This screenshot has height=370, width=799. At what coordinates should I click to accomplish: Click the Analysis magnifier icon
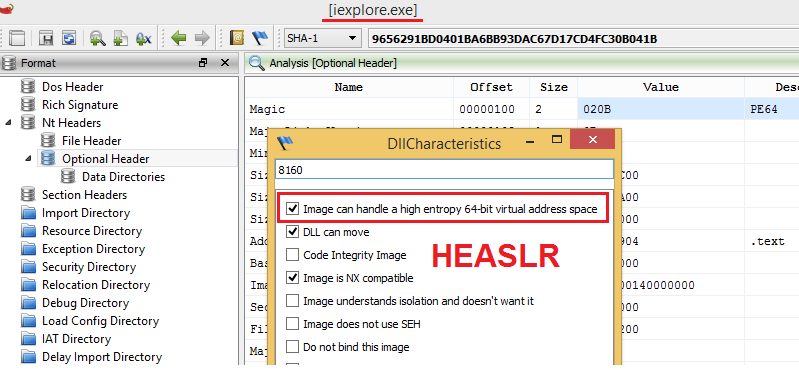[256, 63]
